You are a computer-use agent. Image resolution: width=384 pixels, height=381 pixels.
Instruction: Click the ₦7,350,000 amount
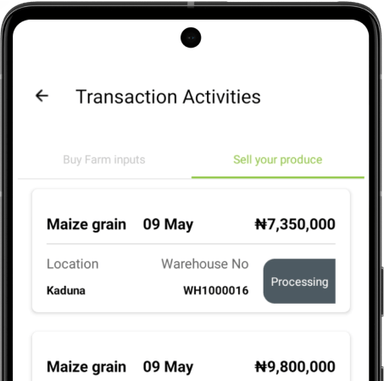[x=295, y=224]
